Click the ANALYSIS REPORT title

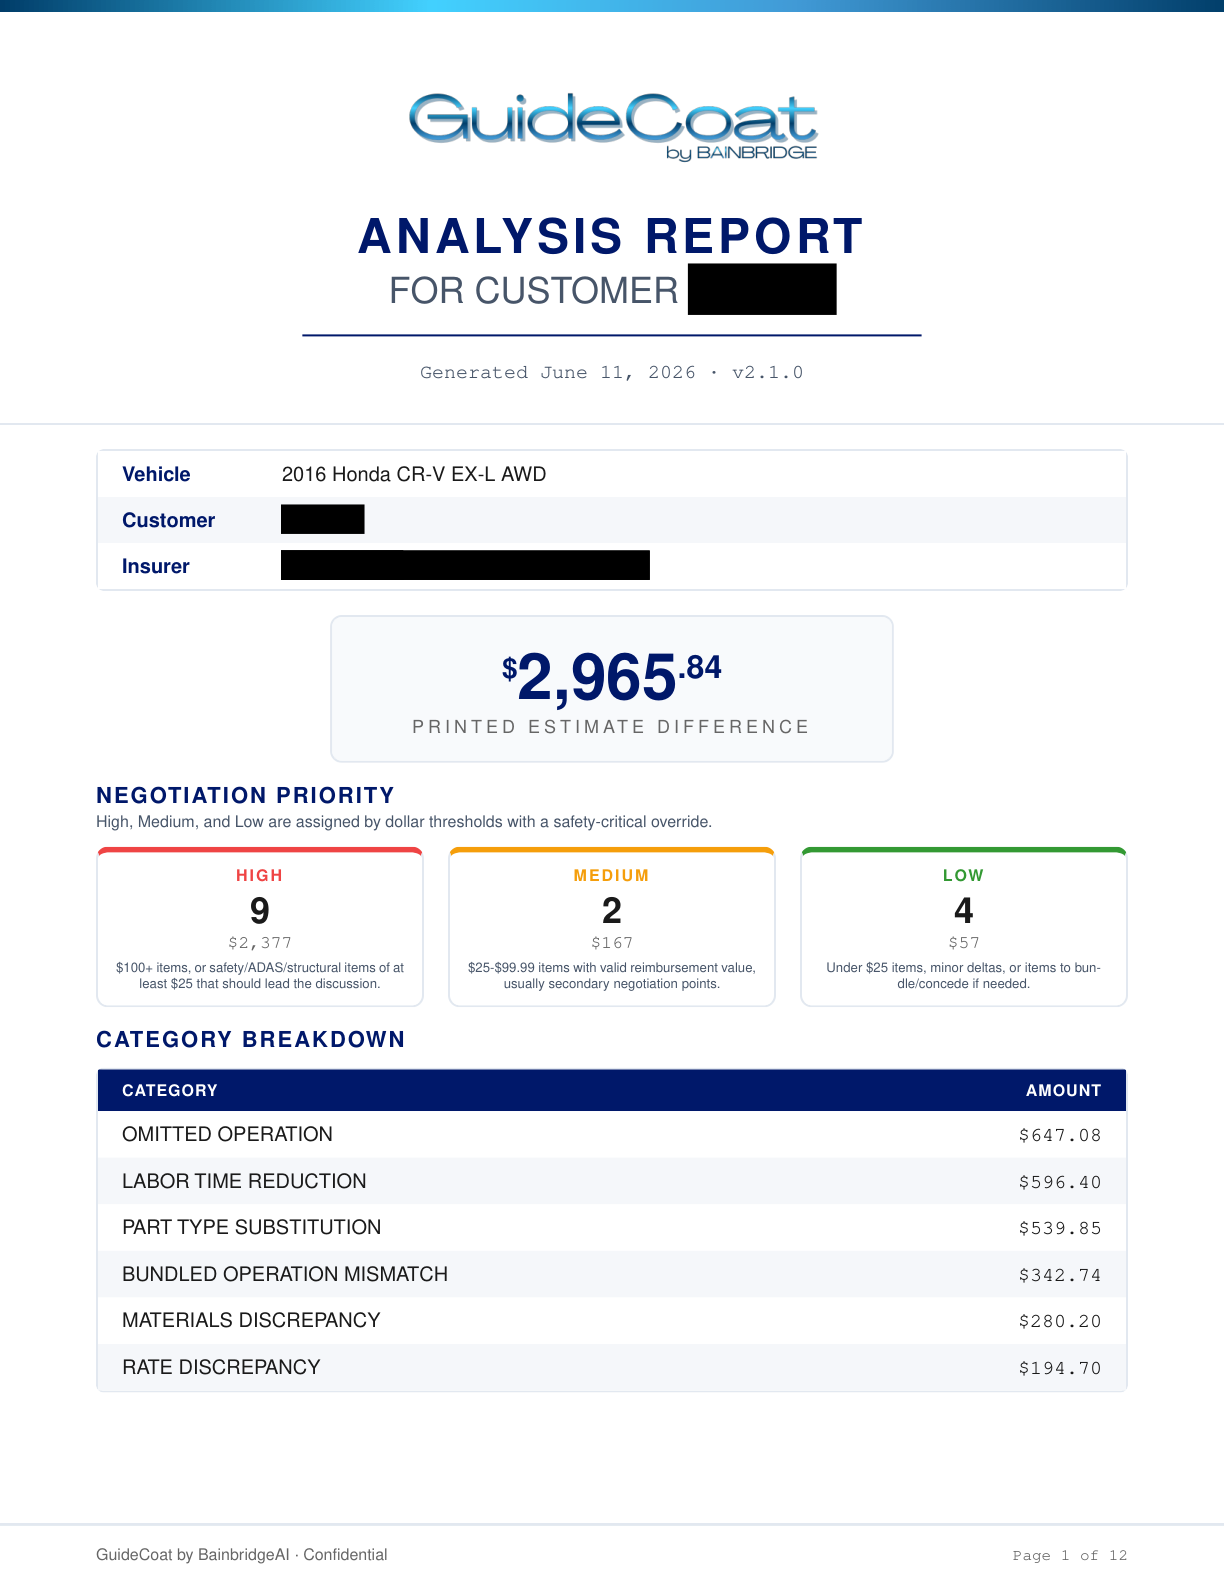pyautogui.click(x=611, y=237)
